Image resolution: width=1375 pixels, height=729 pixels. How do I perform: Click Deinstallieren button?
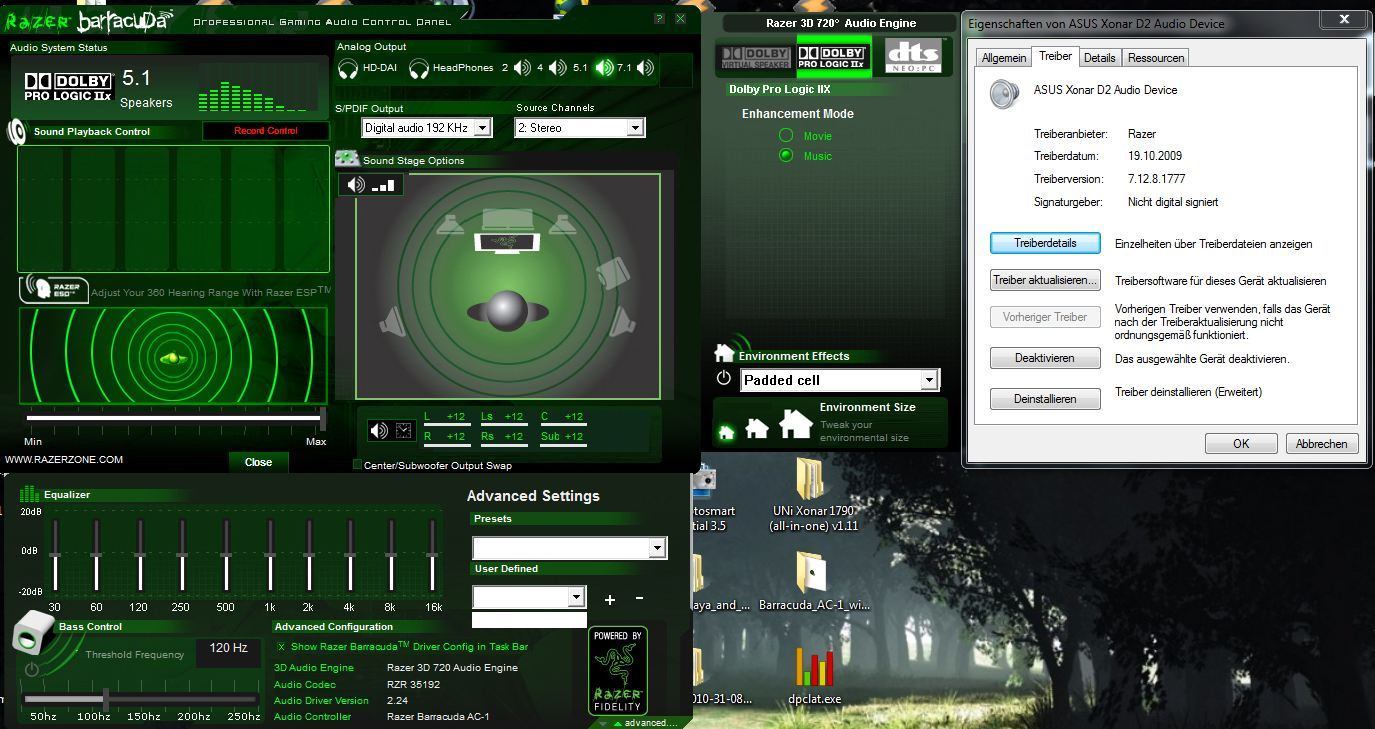(1045, 399)
